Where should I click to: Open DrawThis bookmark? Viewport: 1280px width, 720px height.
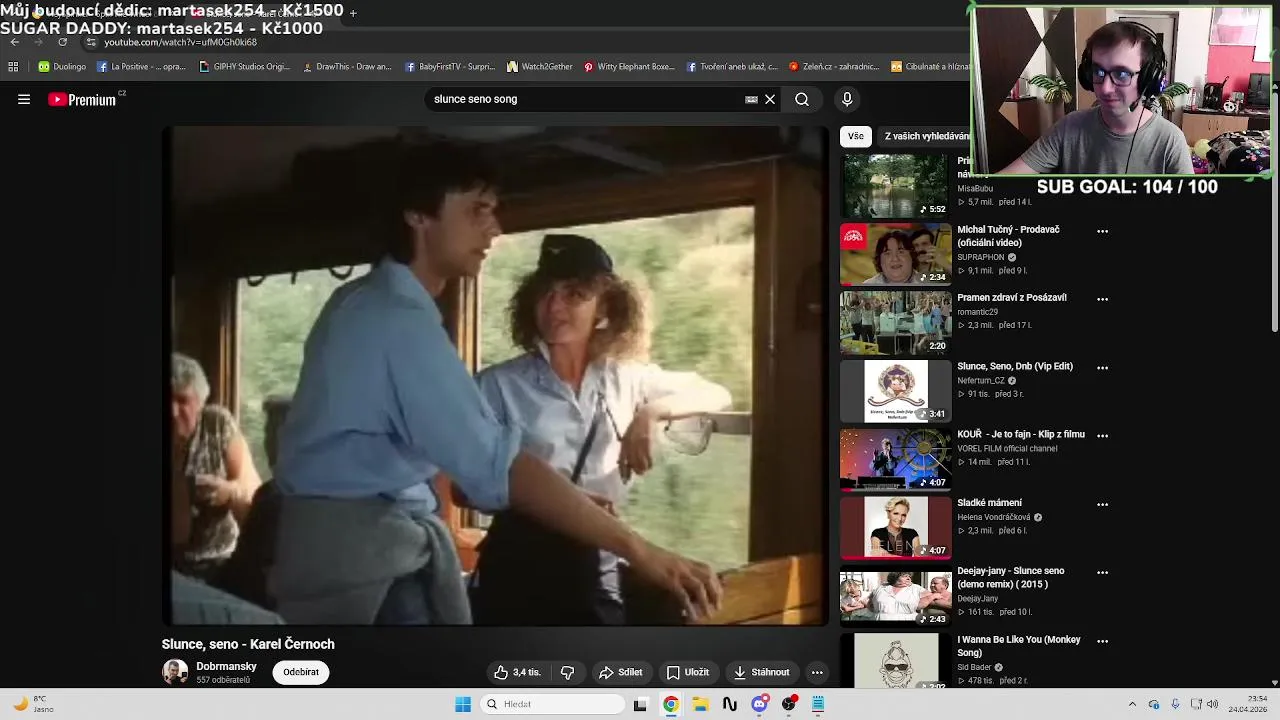click(347, 67)
